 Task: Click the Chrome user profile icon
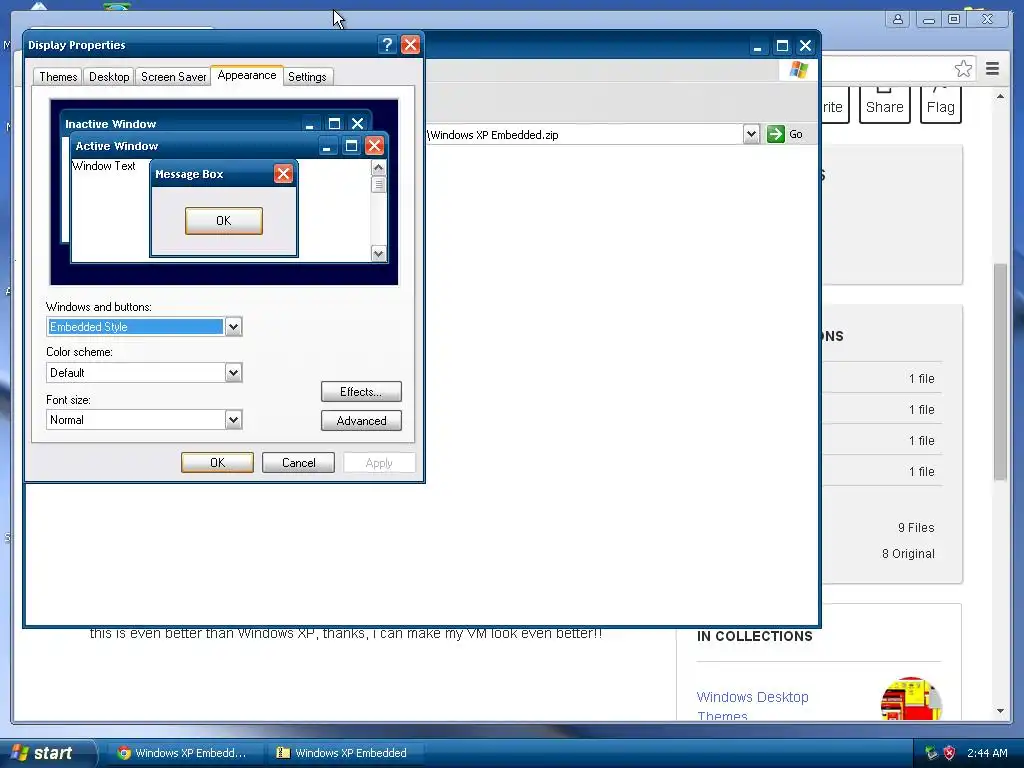pyautogui.click(x=898, y=20)
